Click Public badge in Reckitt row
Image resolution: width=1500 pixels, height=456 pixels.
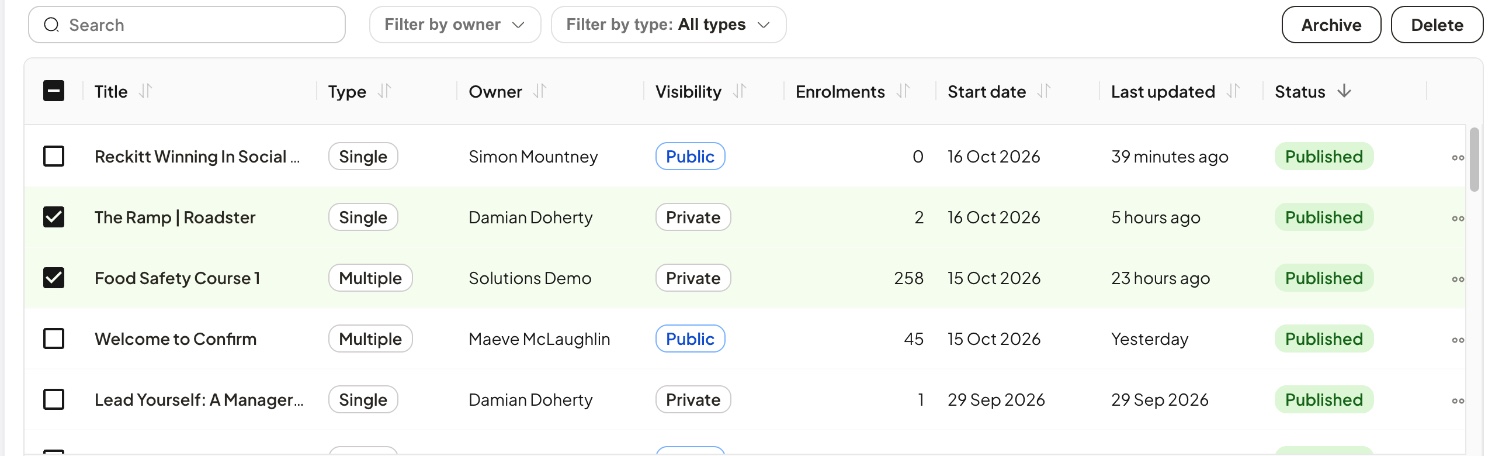click(x=690, y=156)
